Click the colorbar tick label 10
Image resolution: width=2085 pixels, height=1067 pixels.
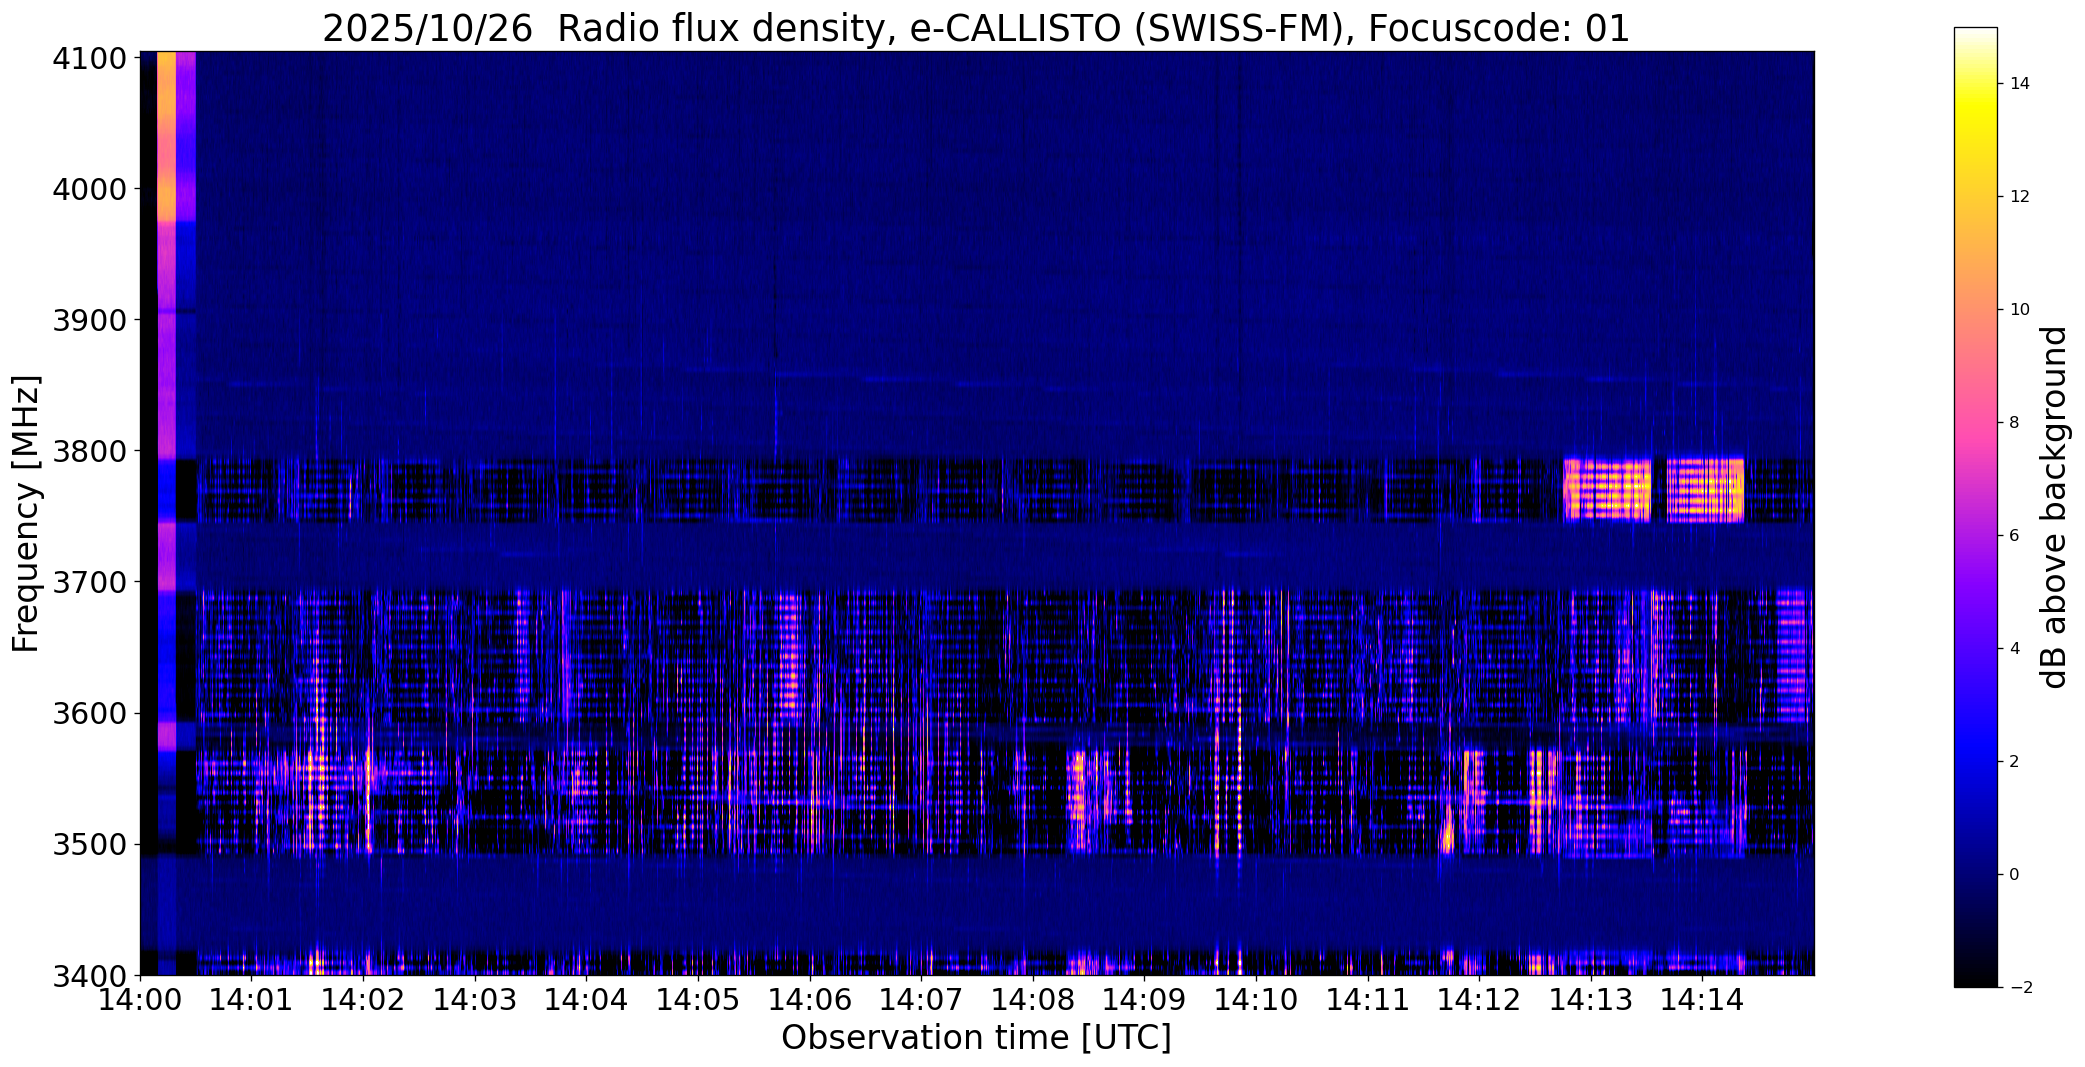point(2019,310)
